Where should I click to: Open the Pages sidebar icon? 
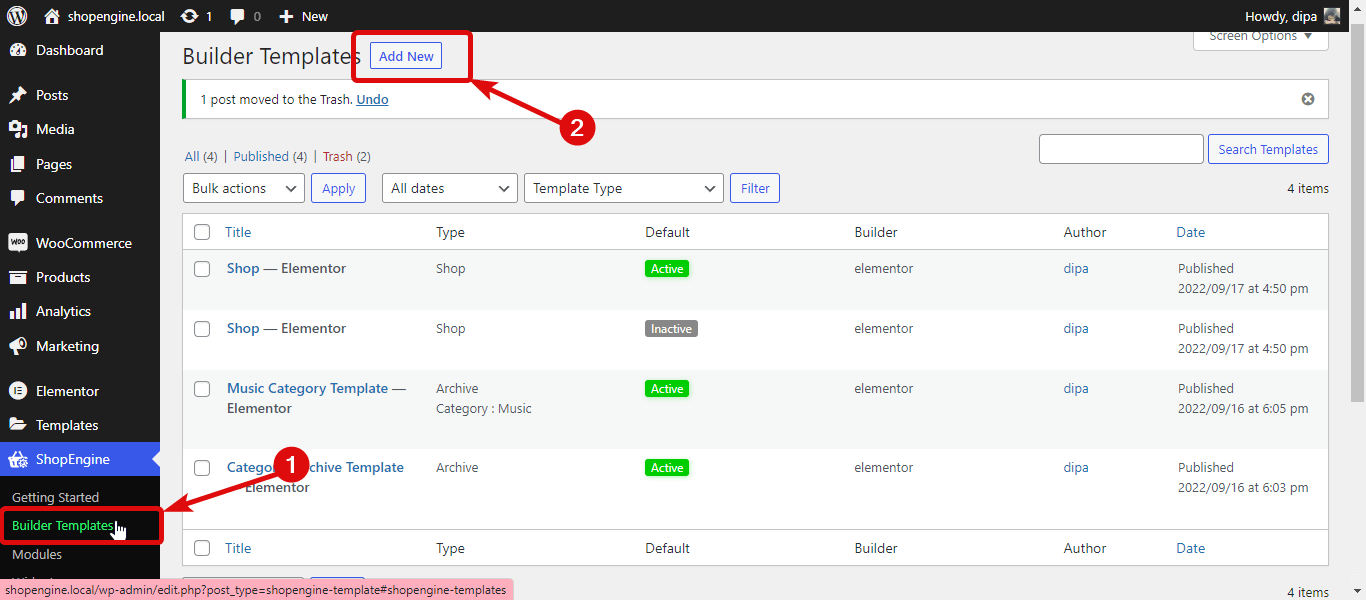pyautogui.click(x=18, y=164)
